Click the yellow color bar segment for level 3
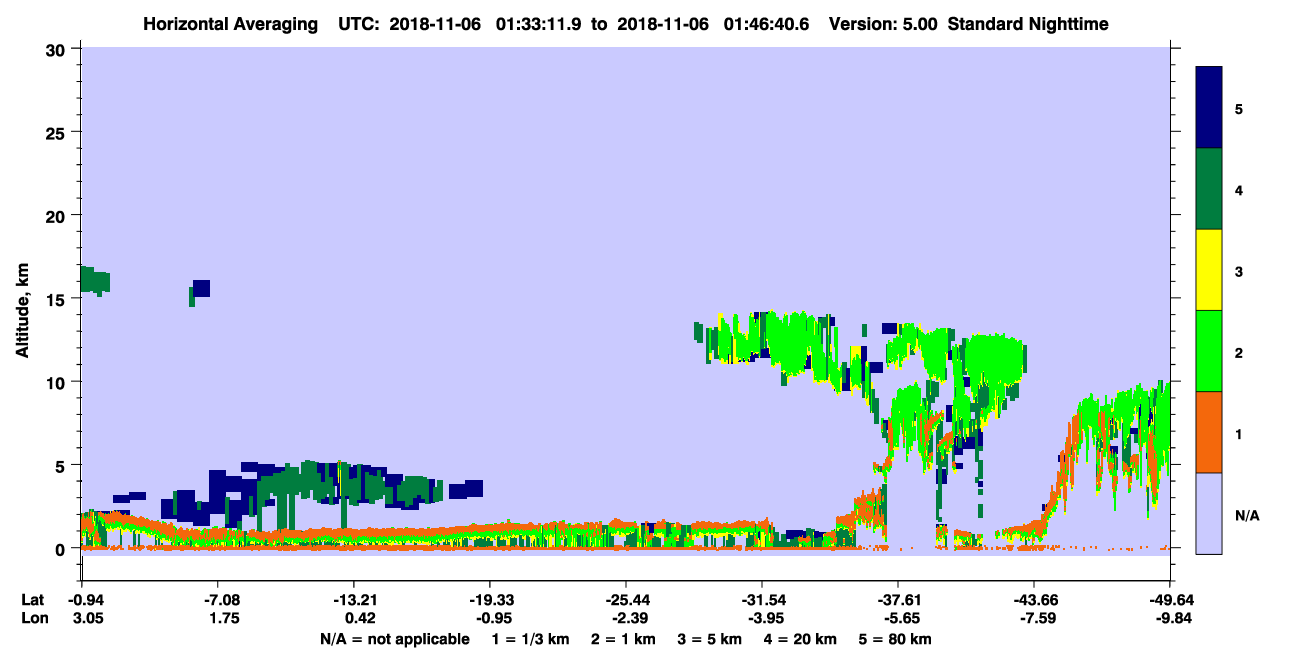 click(1209, 270)
